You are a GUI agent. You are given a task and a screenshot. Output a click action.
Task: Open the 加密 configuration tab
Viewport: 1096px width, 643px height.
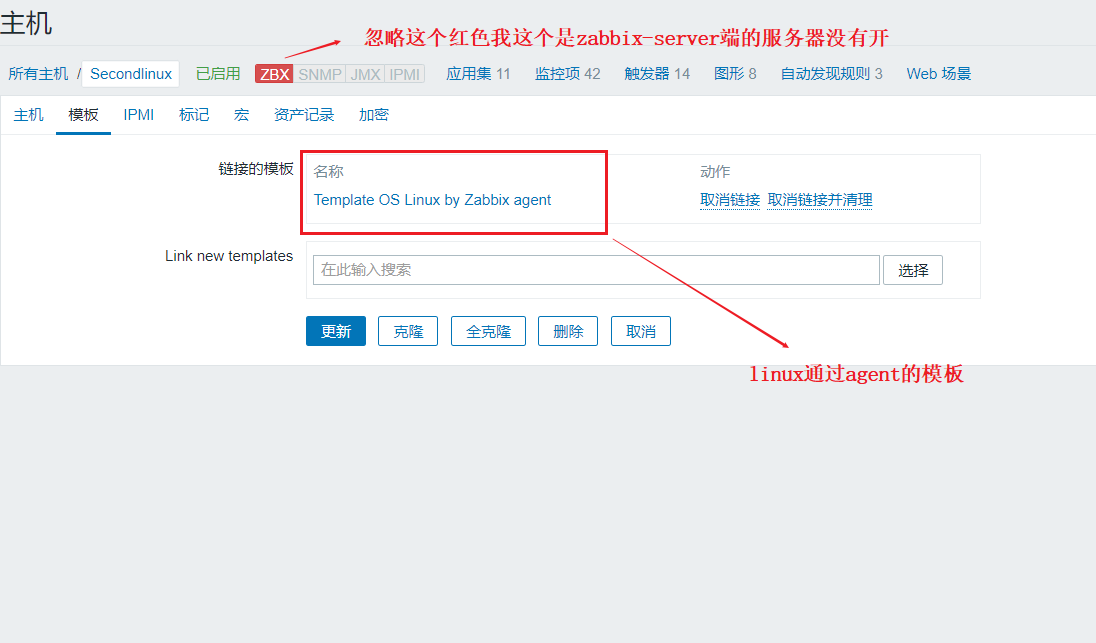tap(373, 114)
